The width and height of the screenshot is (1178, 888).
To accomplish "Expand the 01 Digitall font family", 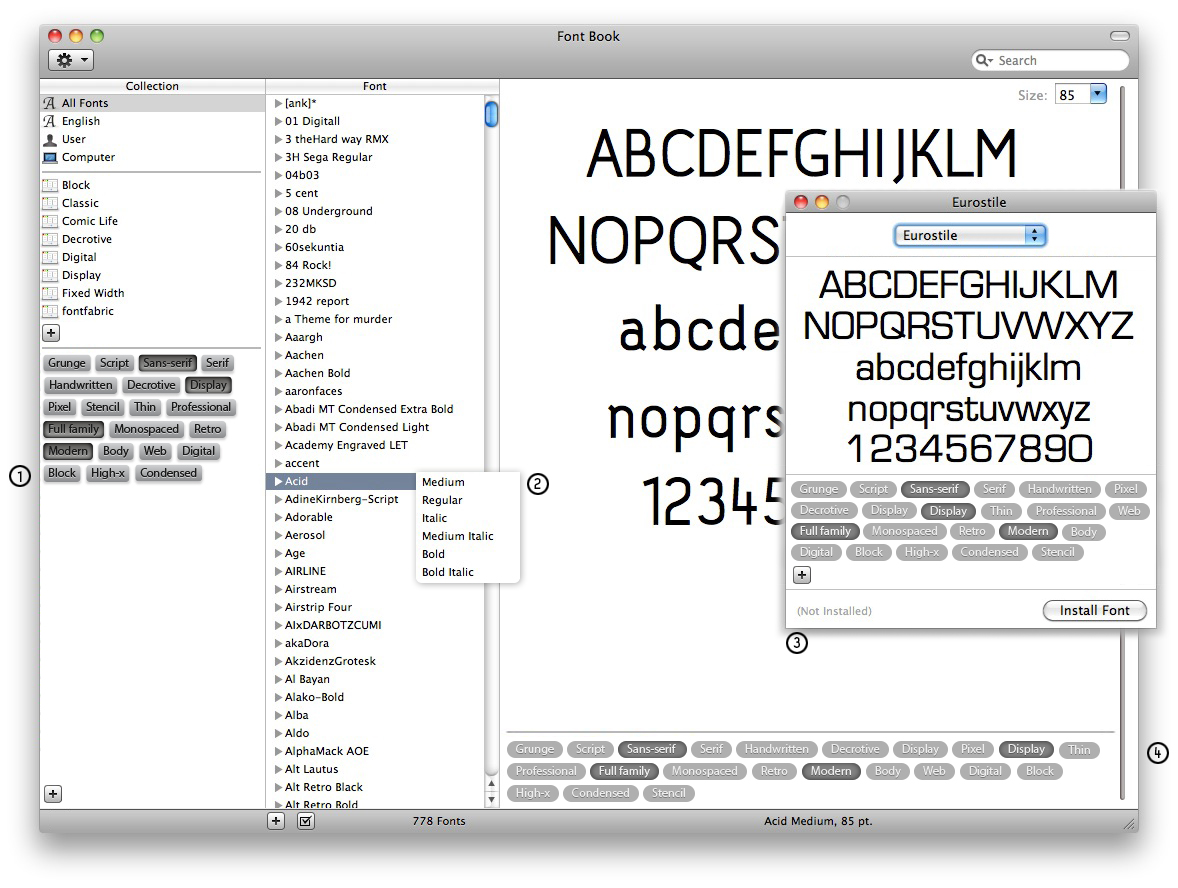I will point(279,121).
